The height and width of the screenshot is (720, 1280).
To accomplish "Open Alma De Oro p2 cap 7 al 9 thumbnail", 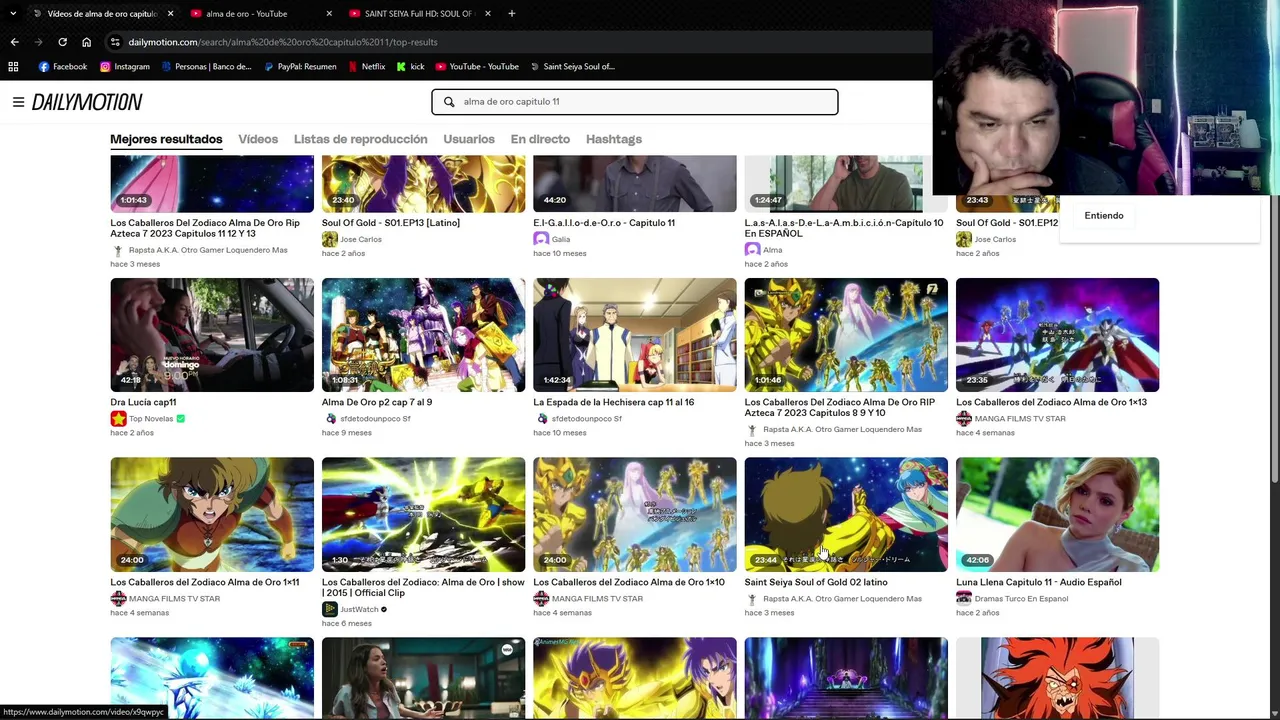I will [423, 335].
